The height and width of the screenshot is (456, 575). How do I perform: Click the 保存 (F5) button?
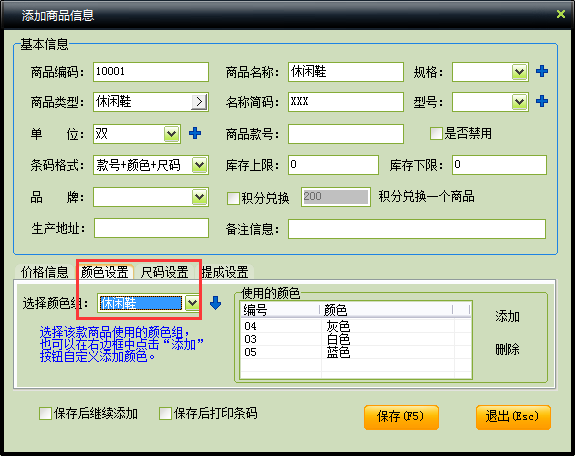[401, 417]
